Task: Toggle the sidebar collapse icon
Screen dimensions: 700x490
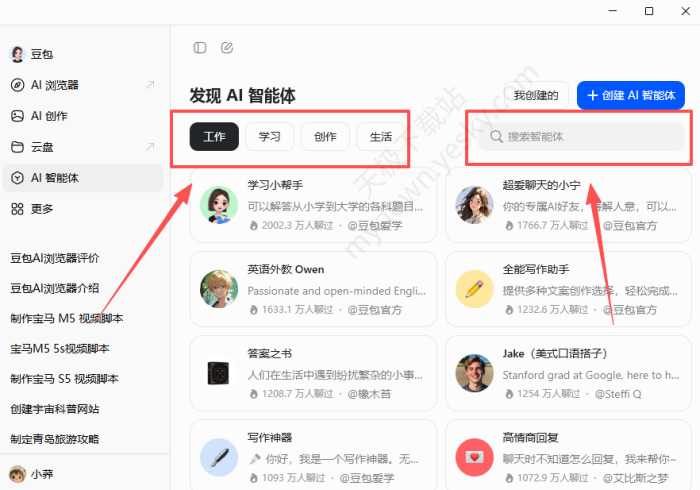Action: [x=200, y=47]
